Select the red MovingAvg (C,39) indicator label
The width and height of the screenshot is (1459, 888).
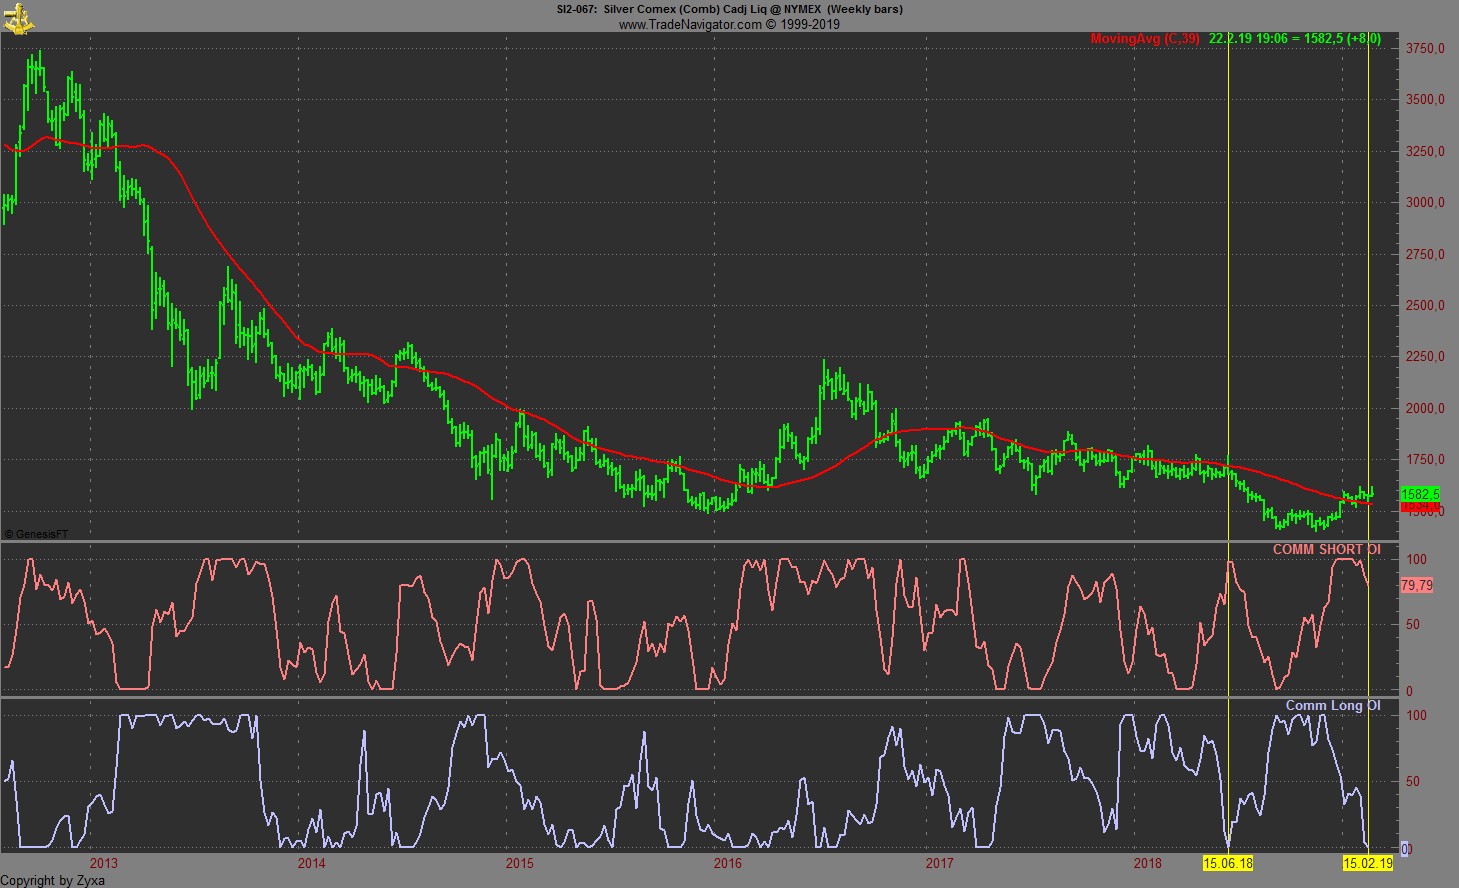coord(1145,39)
